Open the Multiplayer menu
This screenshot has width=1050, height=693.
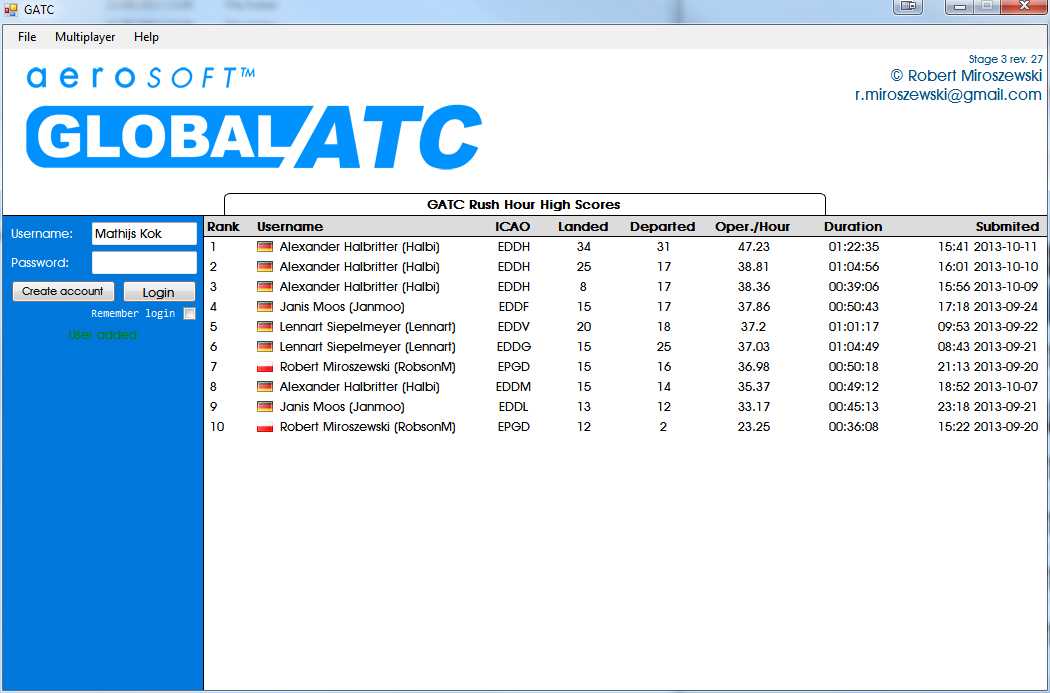click(84, 37)
